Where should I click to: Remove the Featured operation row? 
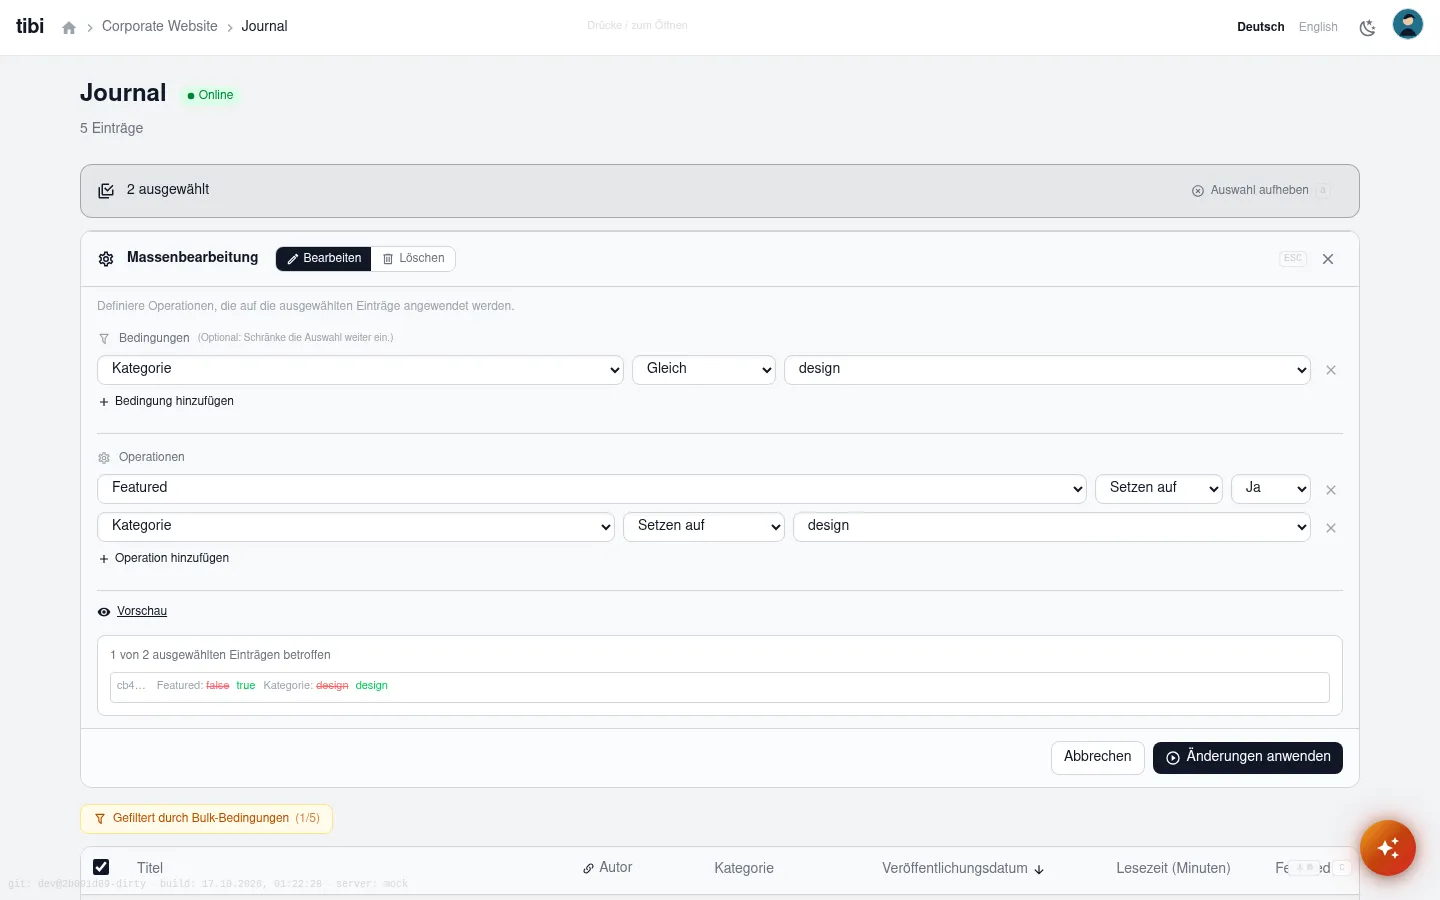point(1331,490)
